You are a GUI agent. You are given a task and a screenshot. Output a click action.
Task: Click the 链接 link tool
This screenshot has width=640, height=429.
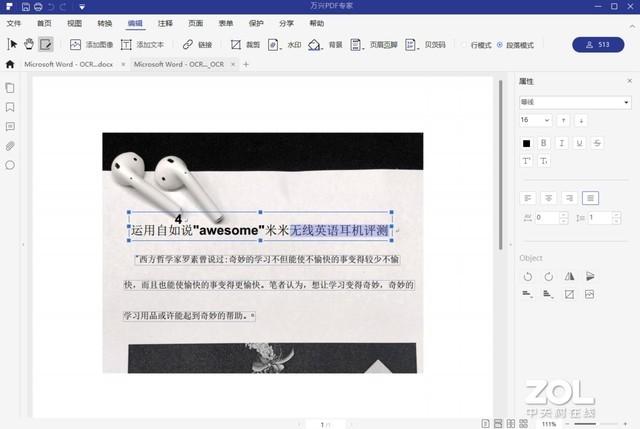pos(198,44)
